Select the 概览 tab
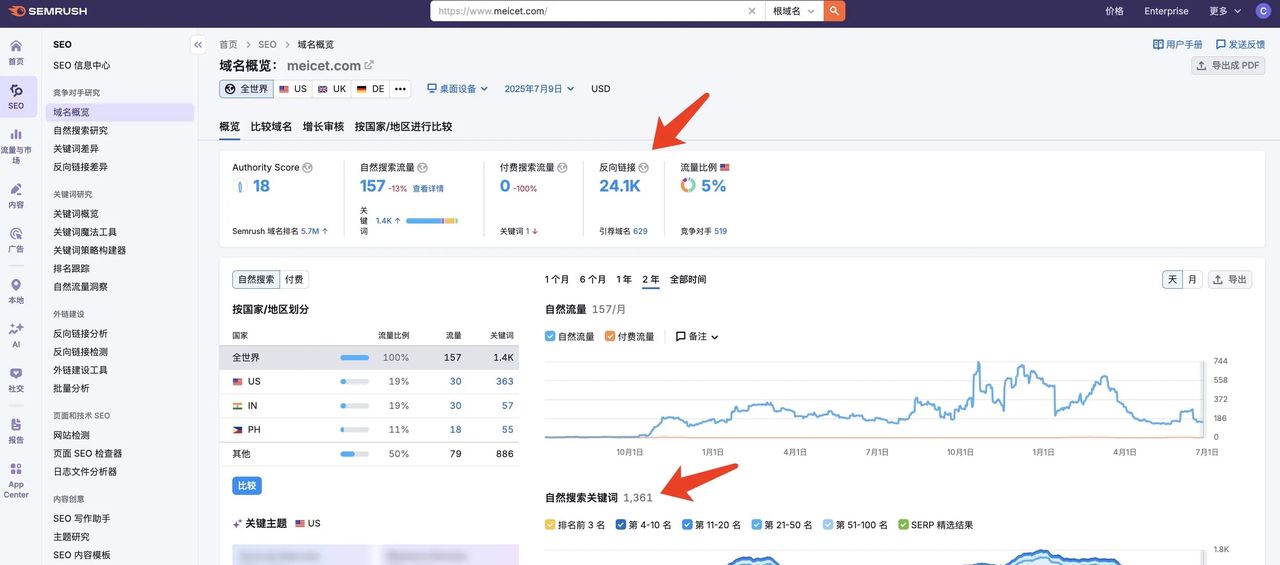The height and width of the screenshot is (565, 1280). pyautogui.click(x=229, y=127)
